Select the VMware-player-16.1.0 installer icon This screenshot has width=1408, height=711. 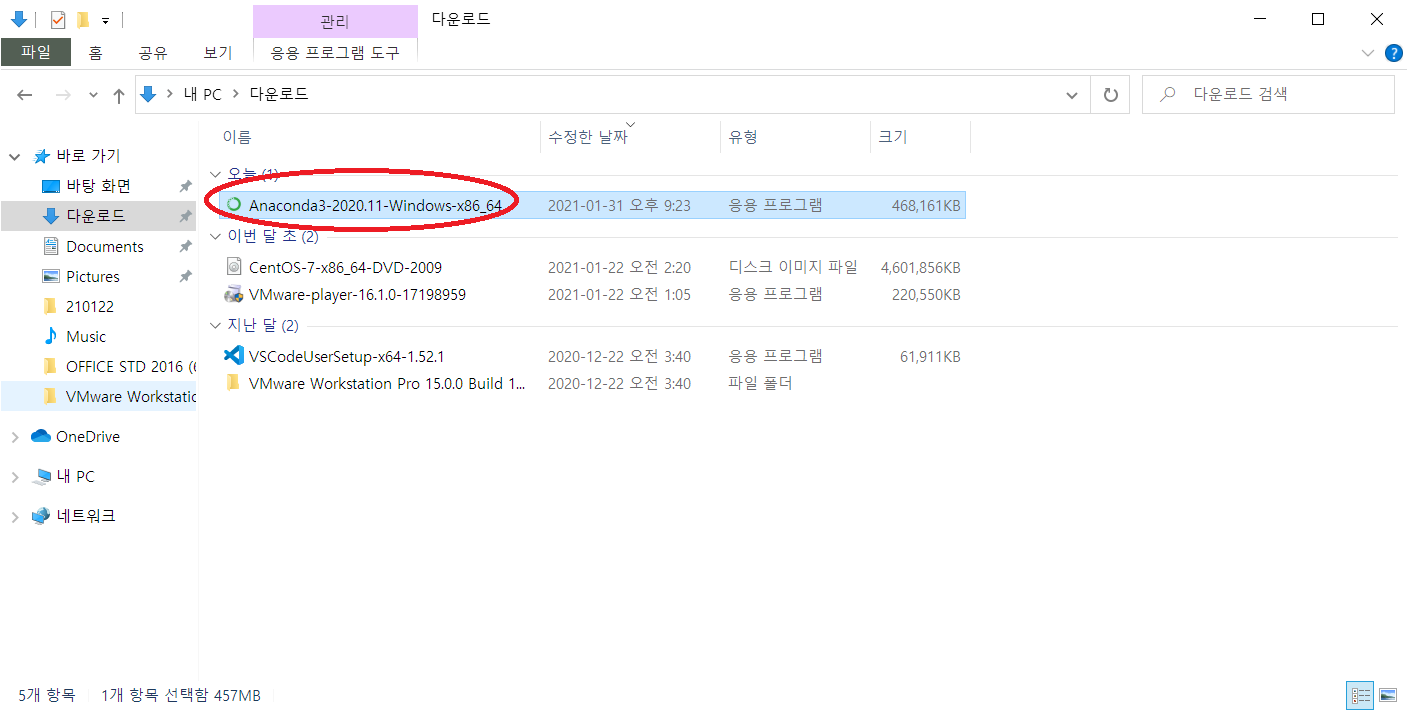point(234,295)
